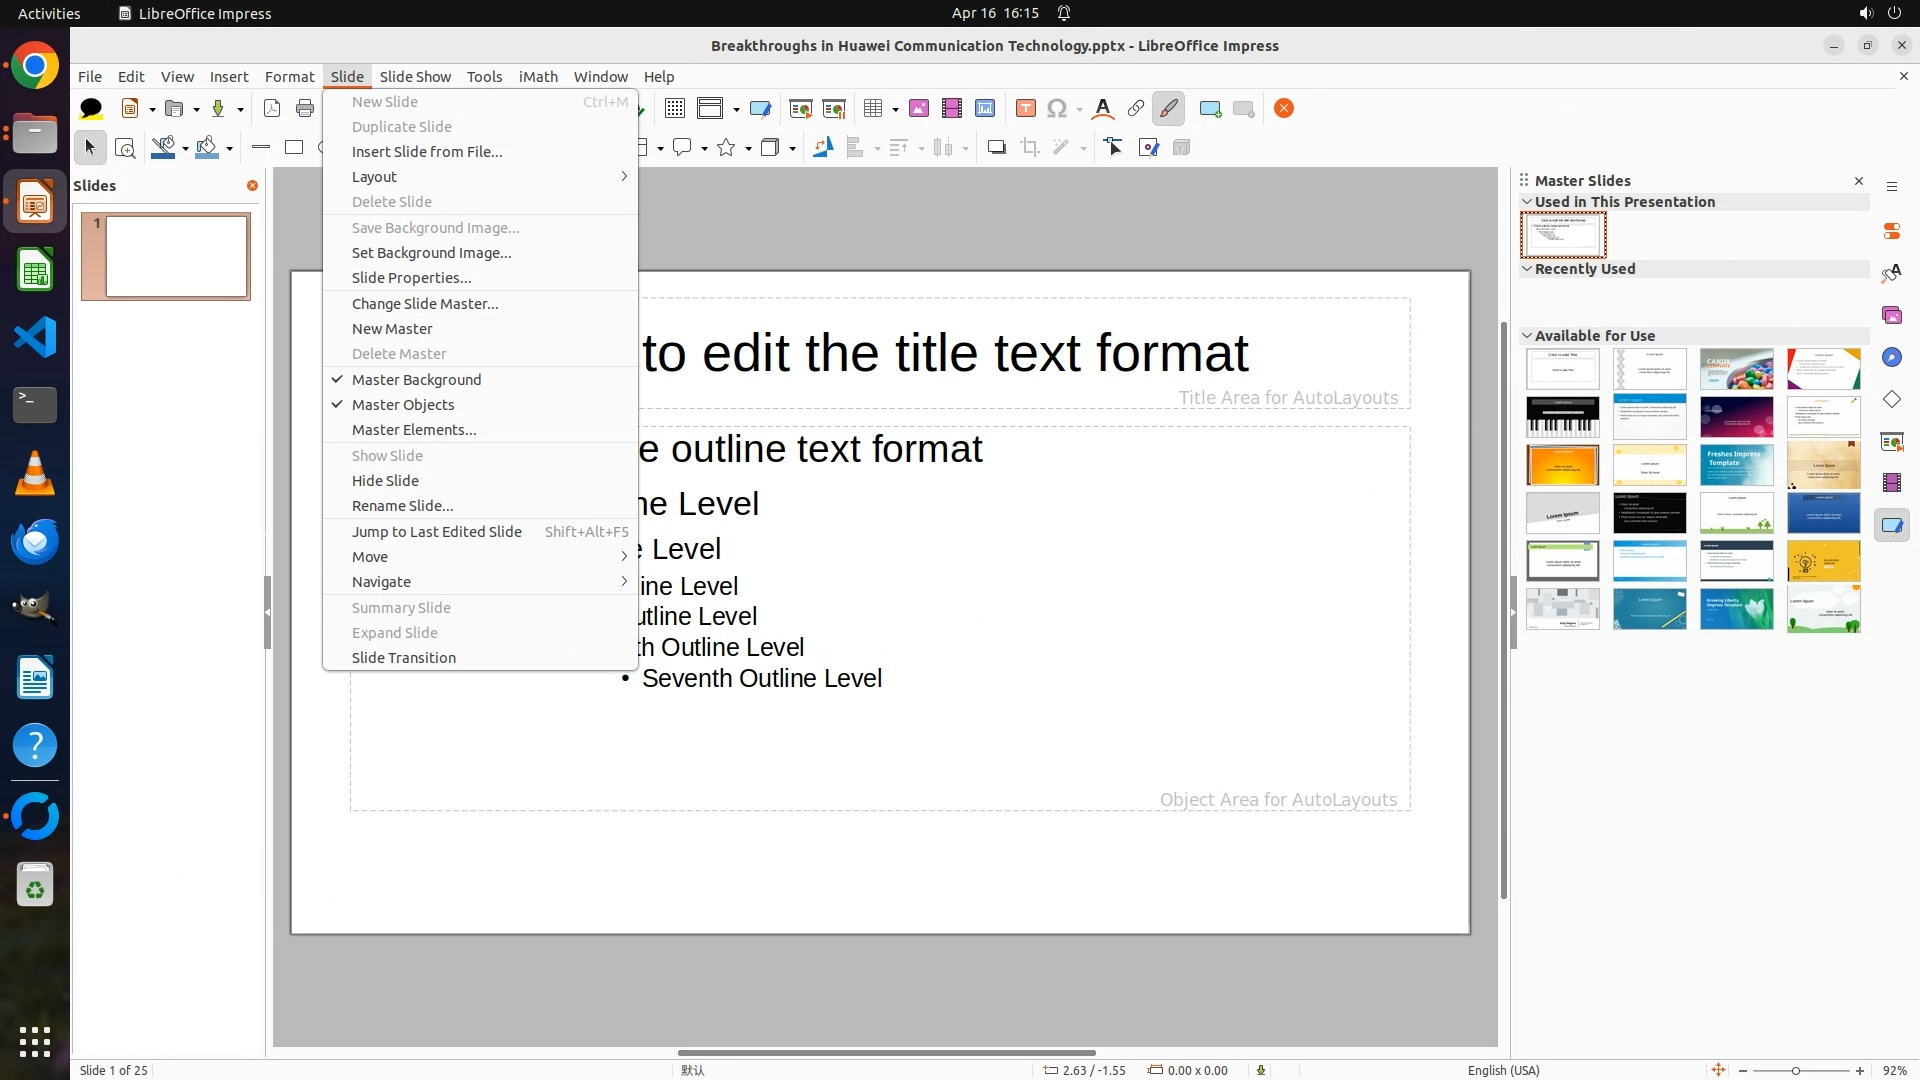Click New Master in the menu
The image size is (1920, 1080).
point(392,329)
